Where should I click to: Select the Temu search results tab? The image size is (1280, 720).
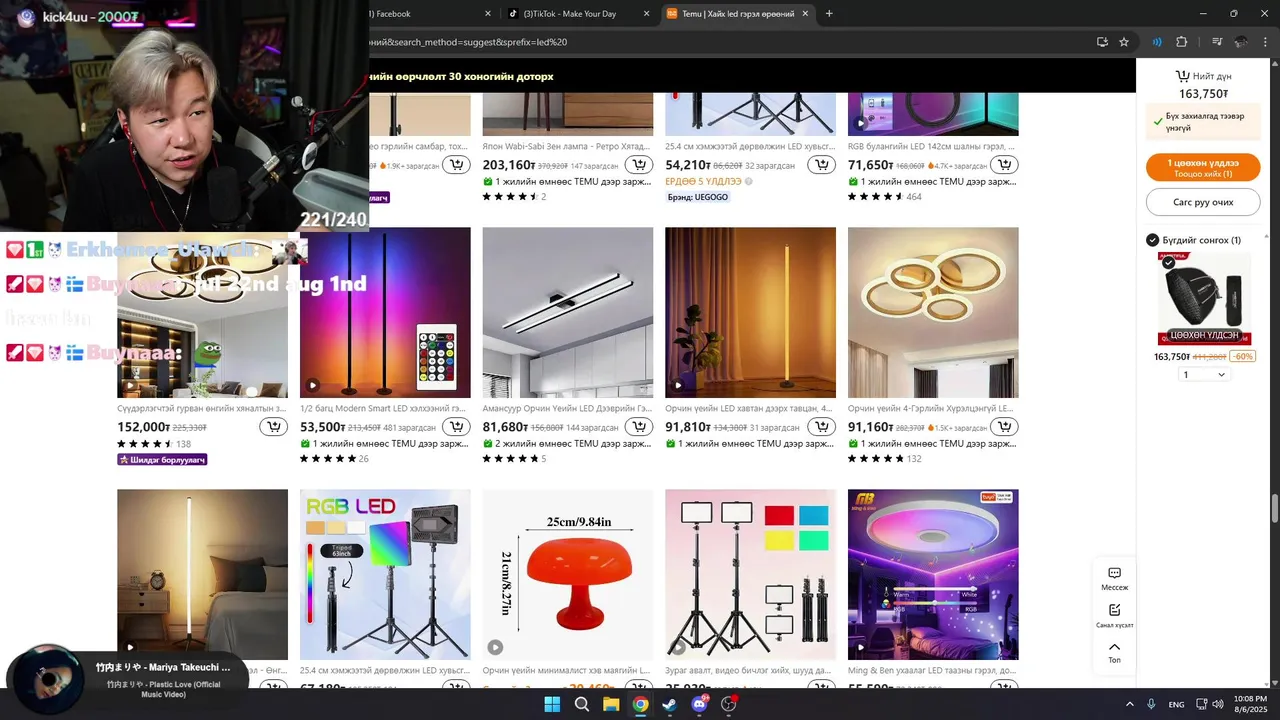point(736,14)
